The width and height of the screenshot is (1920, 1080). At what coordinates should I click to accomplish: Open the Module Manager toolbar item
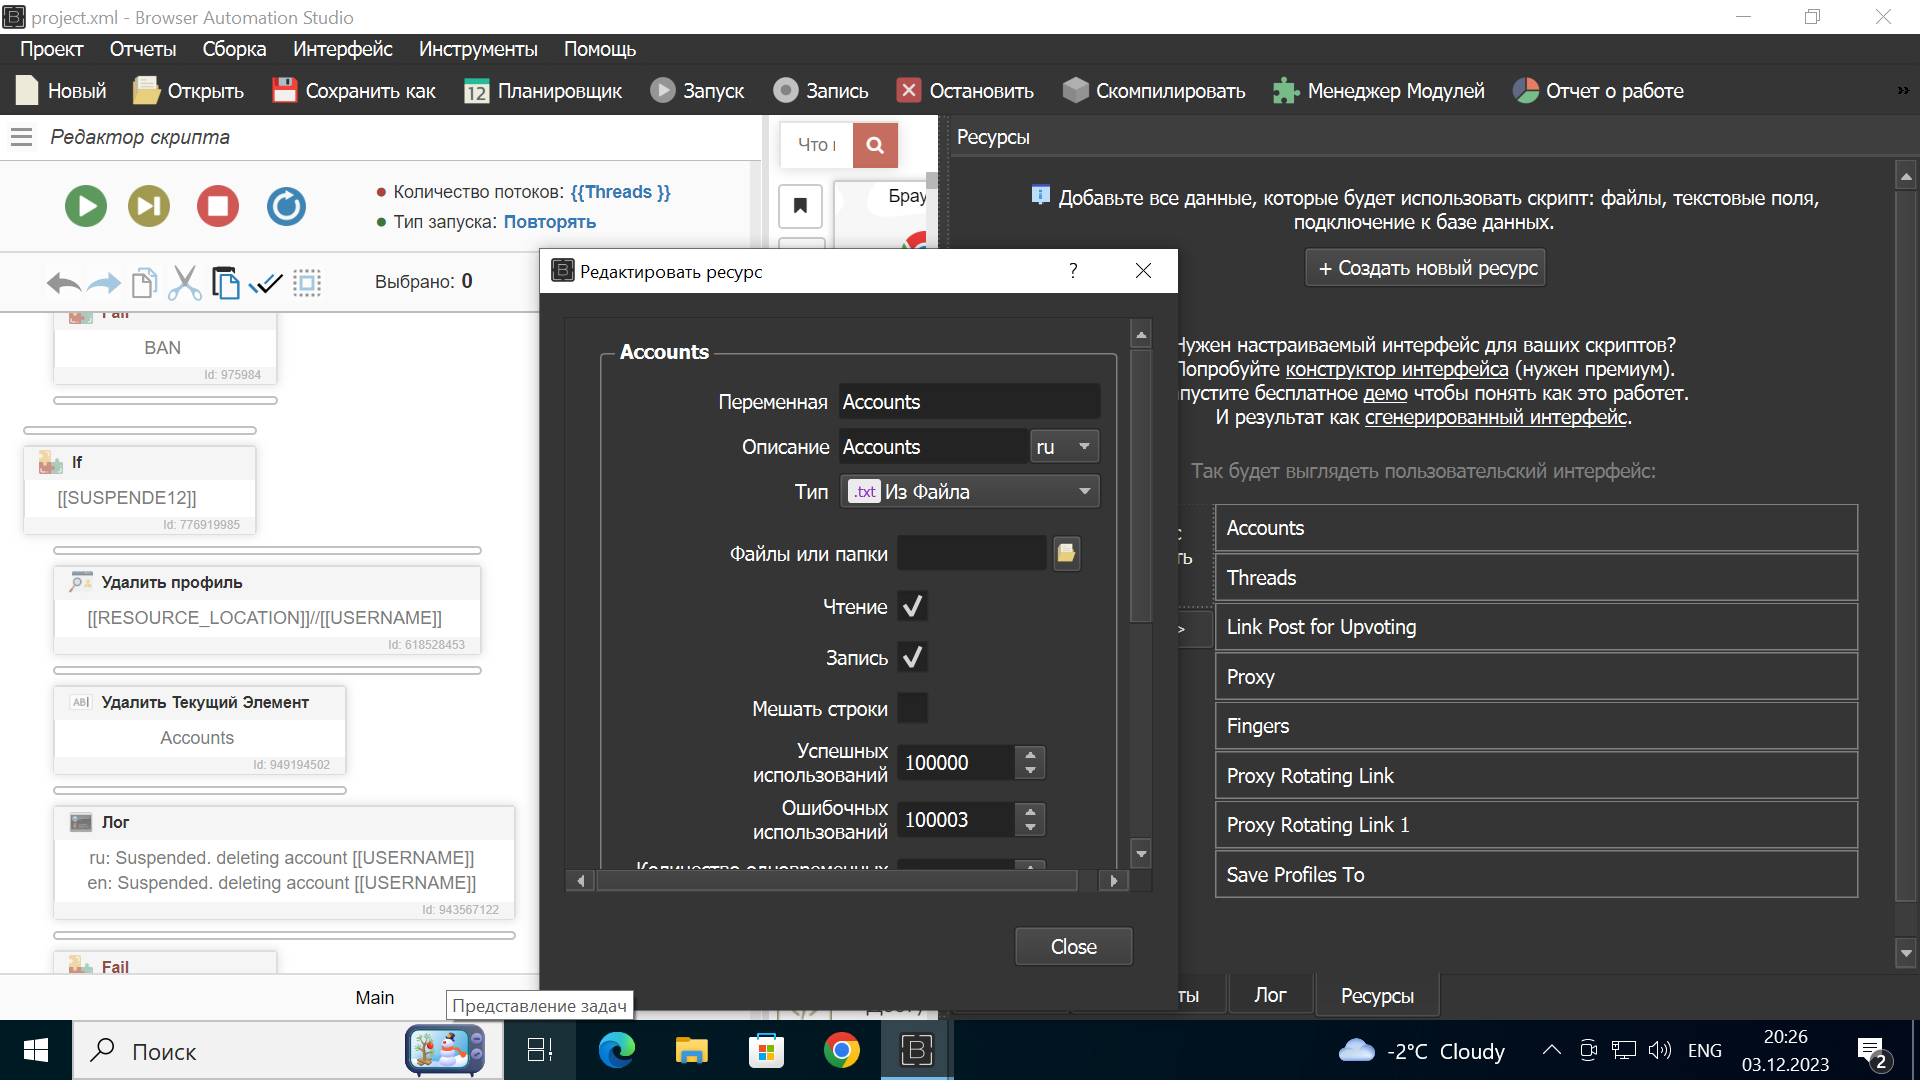click(x=1378, y=91)
